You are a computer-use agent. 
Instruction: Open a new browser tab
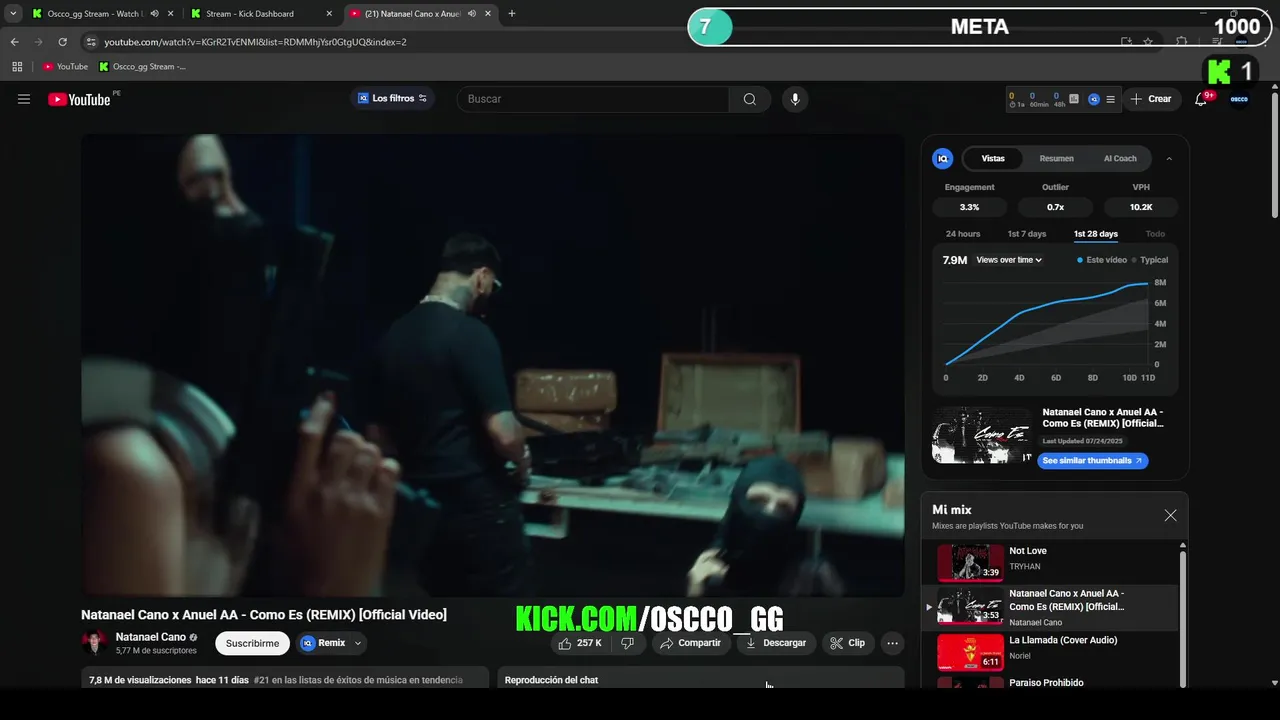(x=512, y=14)
